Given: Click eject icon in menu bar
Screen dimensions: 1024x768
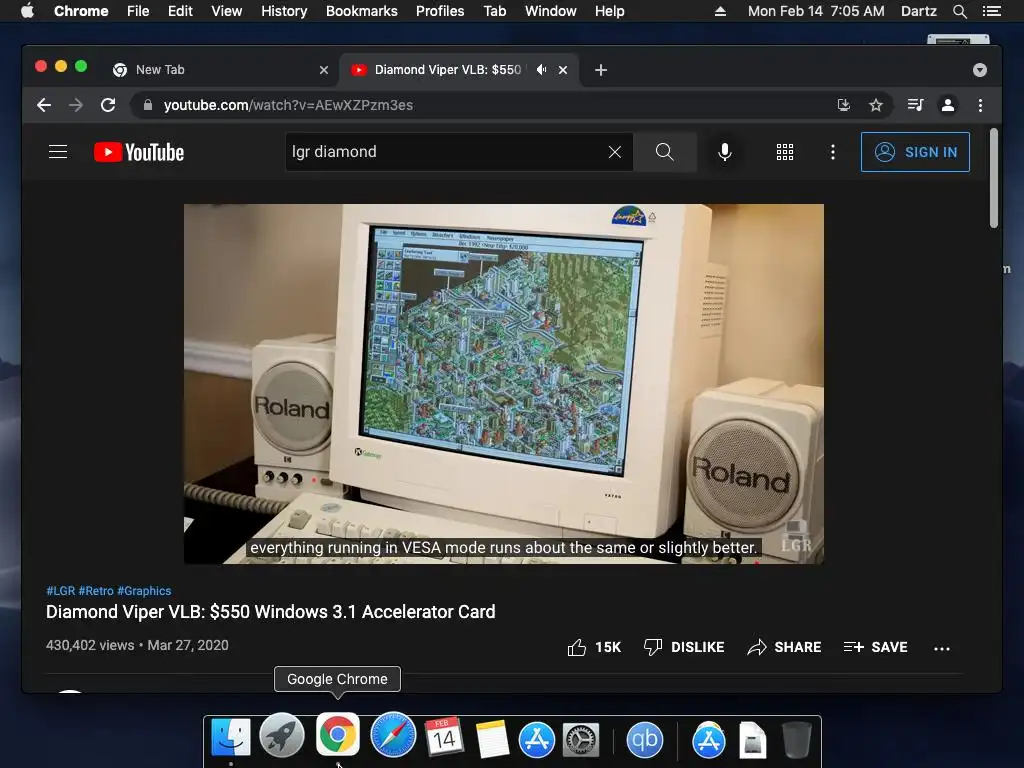Looking at the screenshot, I should point(720,11).
